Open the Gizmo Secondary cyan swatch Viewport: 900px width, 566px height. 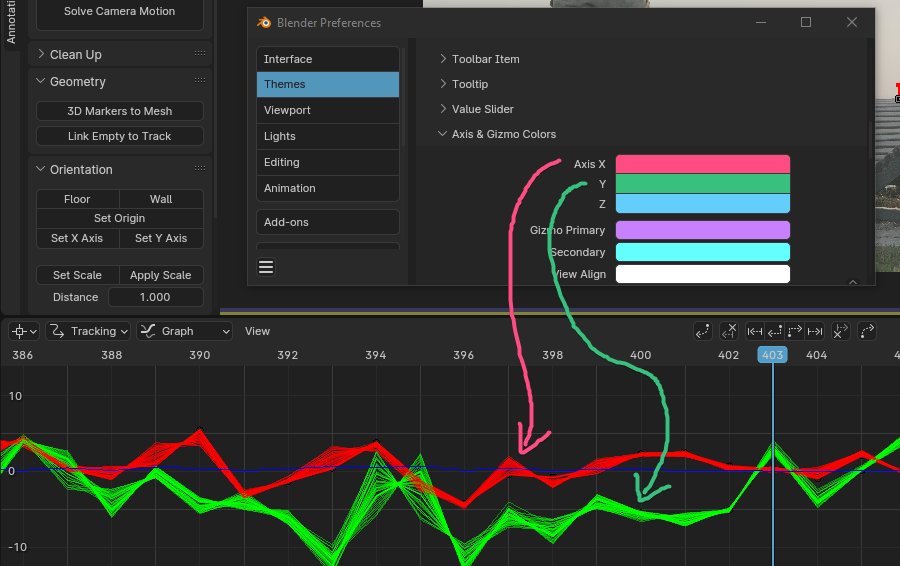(703, 252)
